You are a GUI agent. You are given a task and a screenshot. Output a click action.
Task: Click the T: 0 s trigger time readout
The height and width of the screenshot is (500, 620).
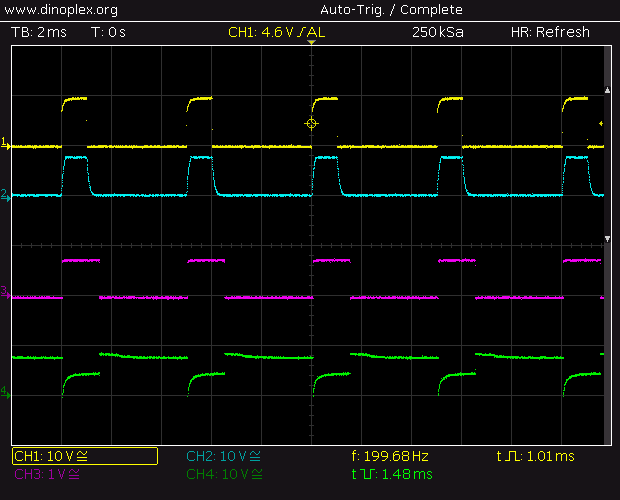click(x=108, y=32)
